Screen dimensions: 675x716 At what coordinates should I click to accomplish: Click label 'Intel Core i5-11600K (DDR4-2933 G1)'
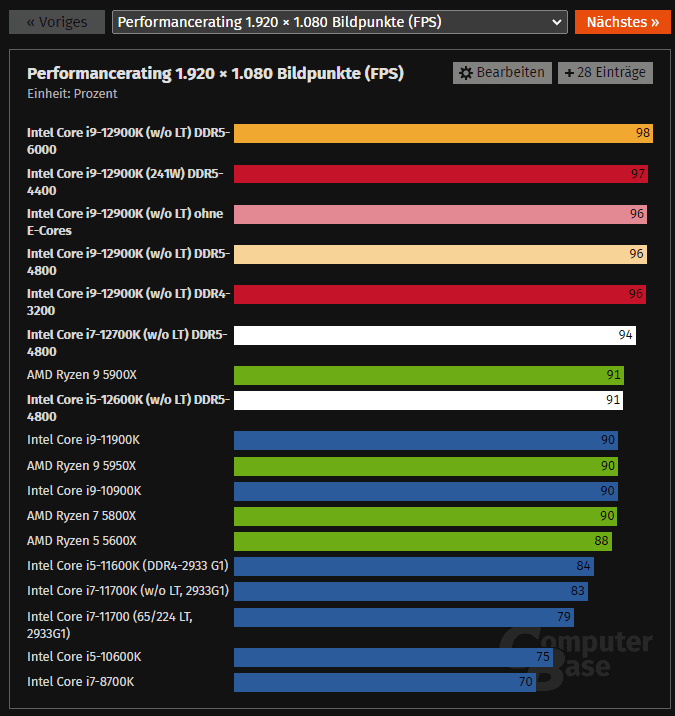(127, 566)
